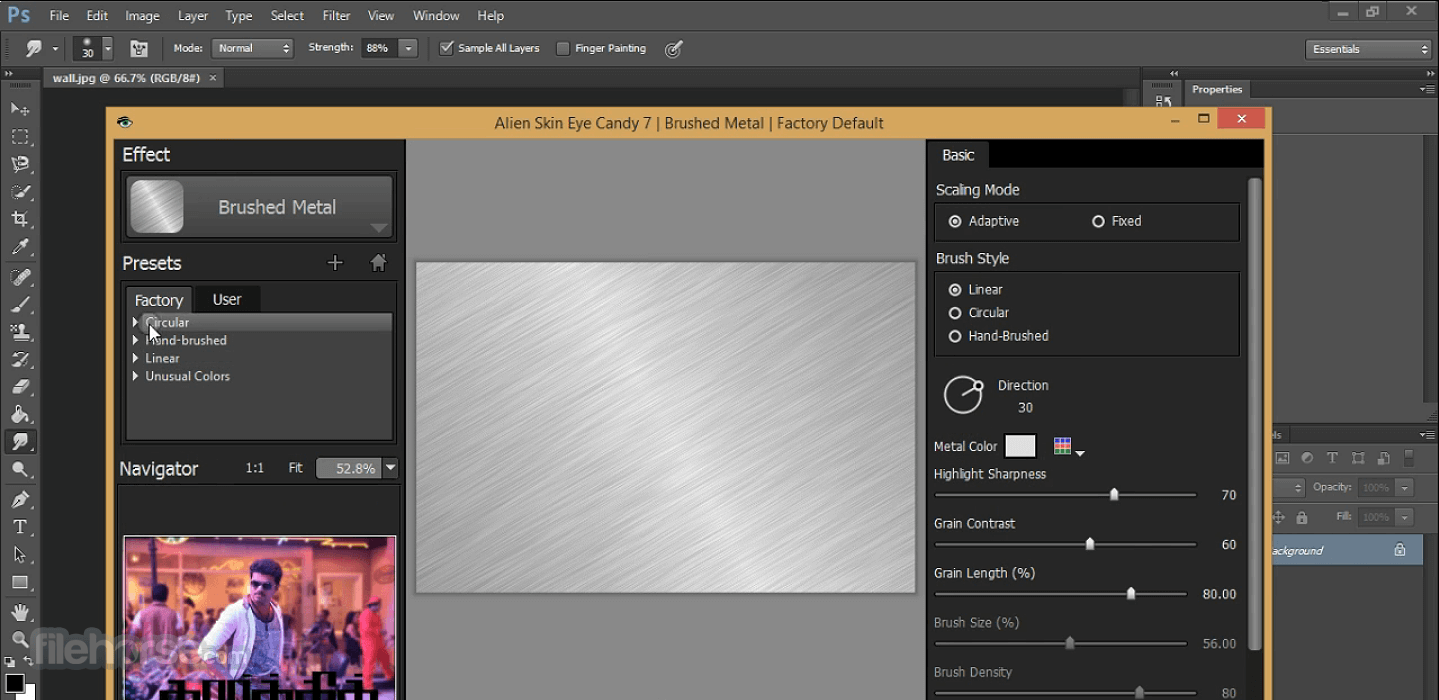
Task: Expand the Unusual Colors preset group
Action: click(x=135, y=376)
